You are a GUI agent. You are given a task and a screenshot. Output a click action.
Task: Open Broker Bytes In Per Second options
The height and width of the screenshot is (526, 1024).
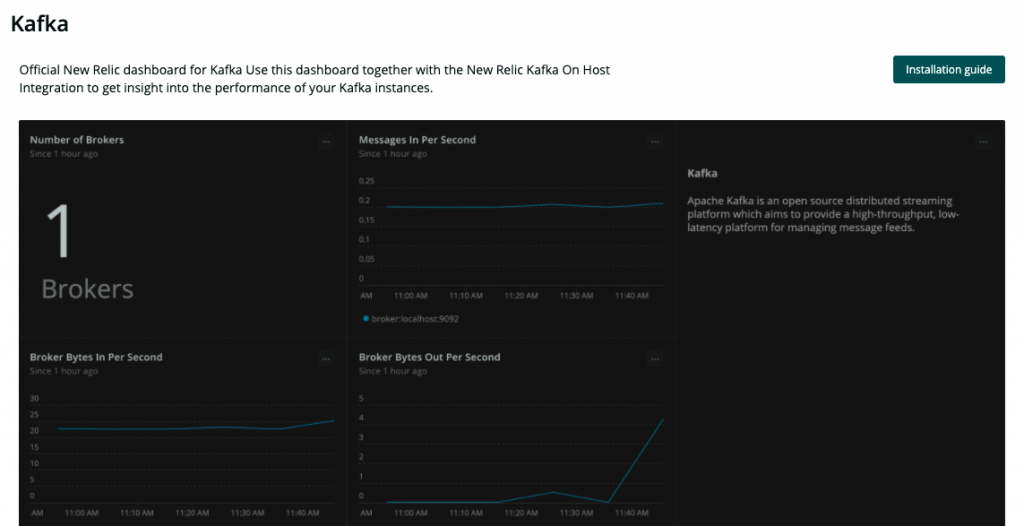pos(325,359)
